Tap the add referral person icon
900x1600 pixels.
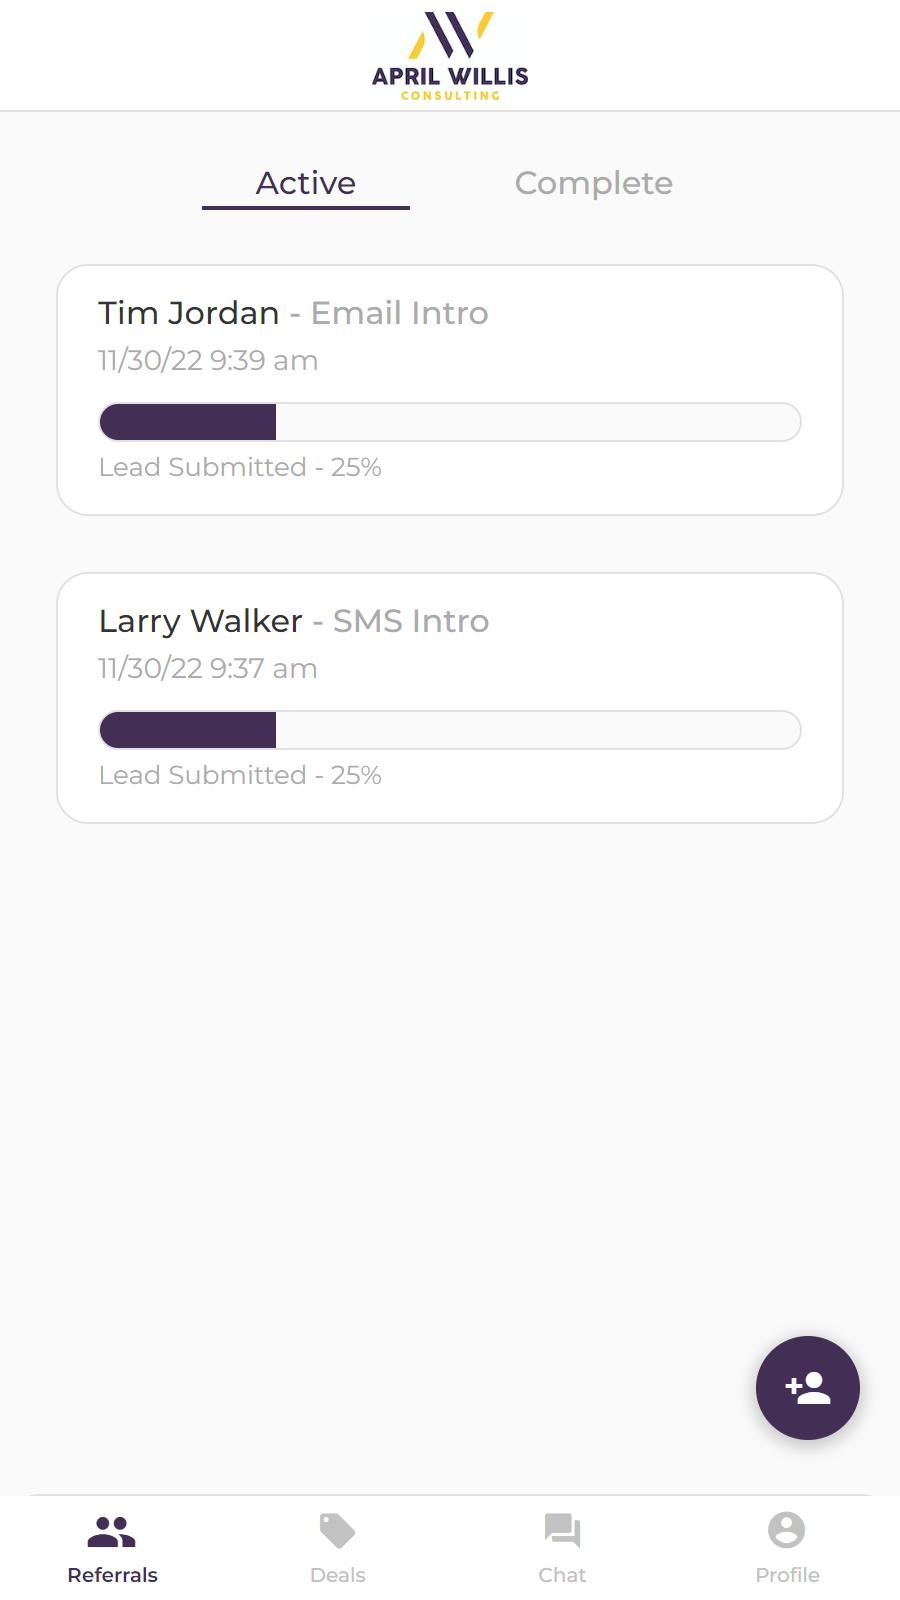pyautogui.click(x=808, y=1388)
